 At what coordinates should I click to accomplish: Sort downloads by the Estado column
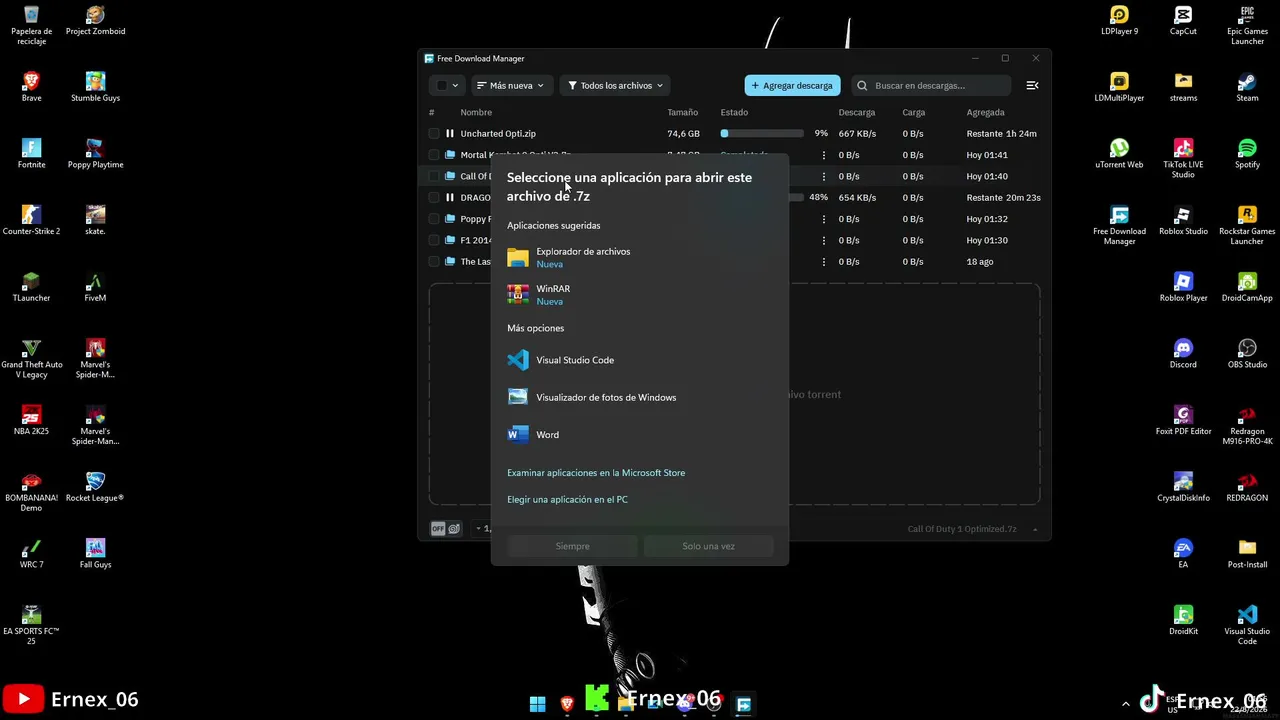point(734,113)
